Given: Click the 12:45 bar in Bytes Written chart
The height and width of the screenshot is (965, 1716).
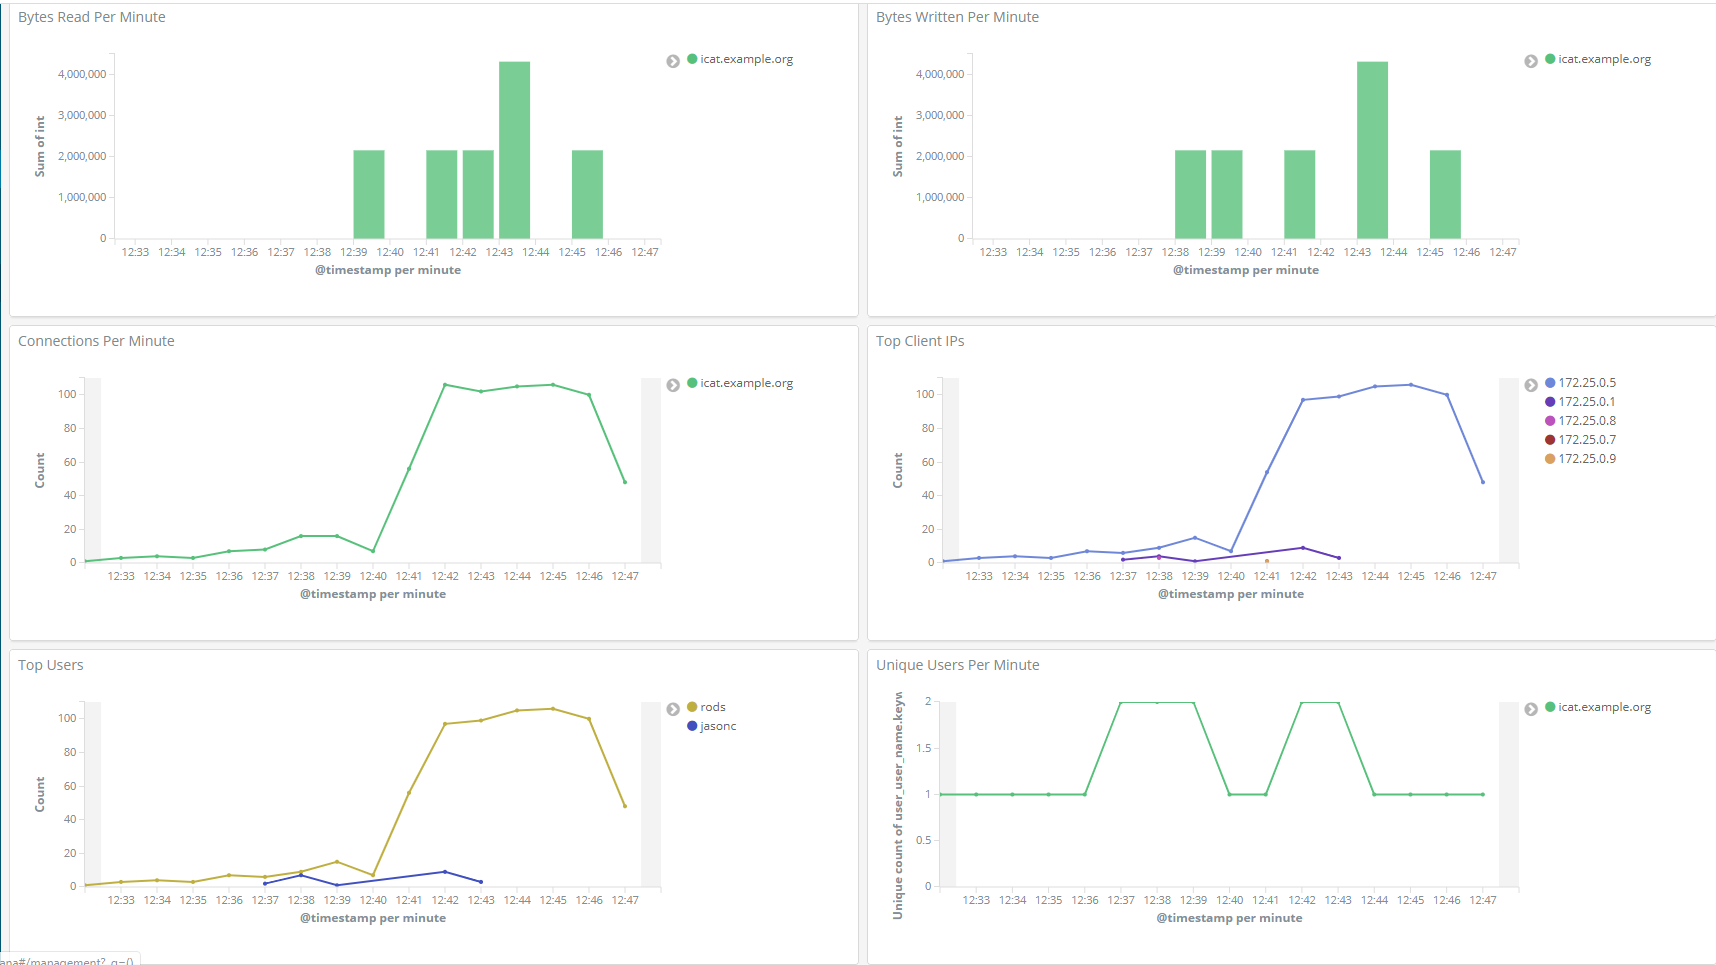Looking at the screenshot, I should pos(1446,195).
